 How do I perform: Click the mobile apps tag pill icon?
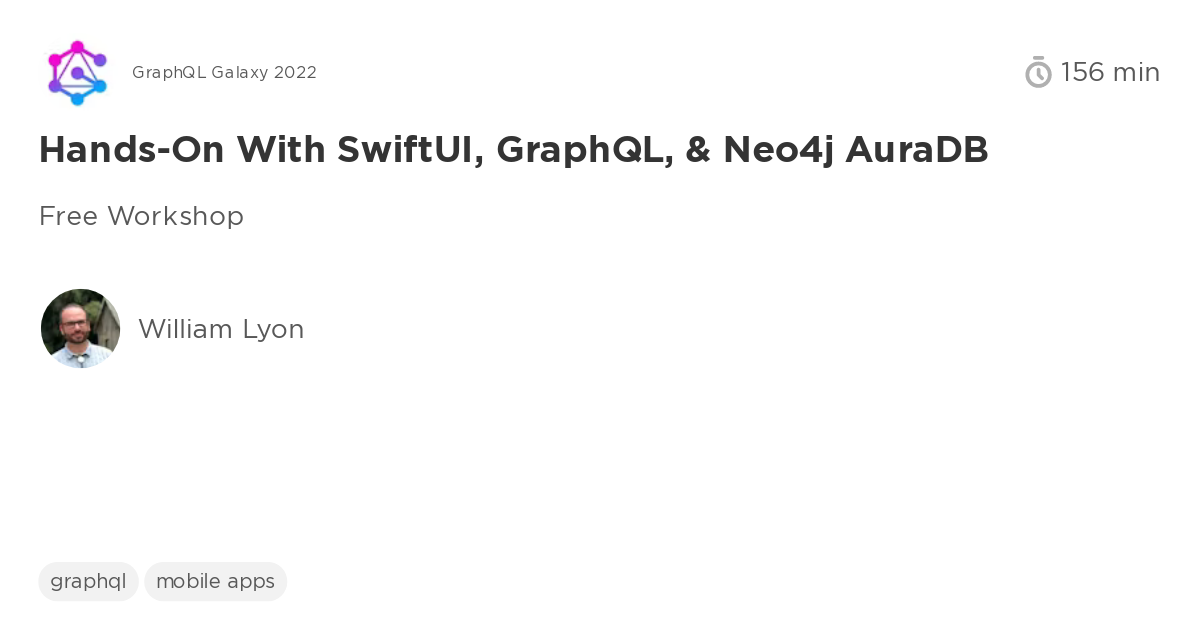pos(215,581)
